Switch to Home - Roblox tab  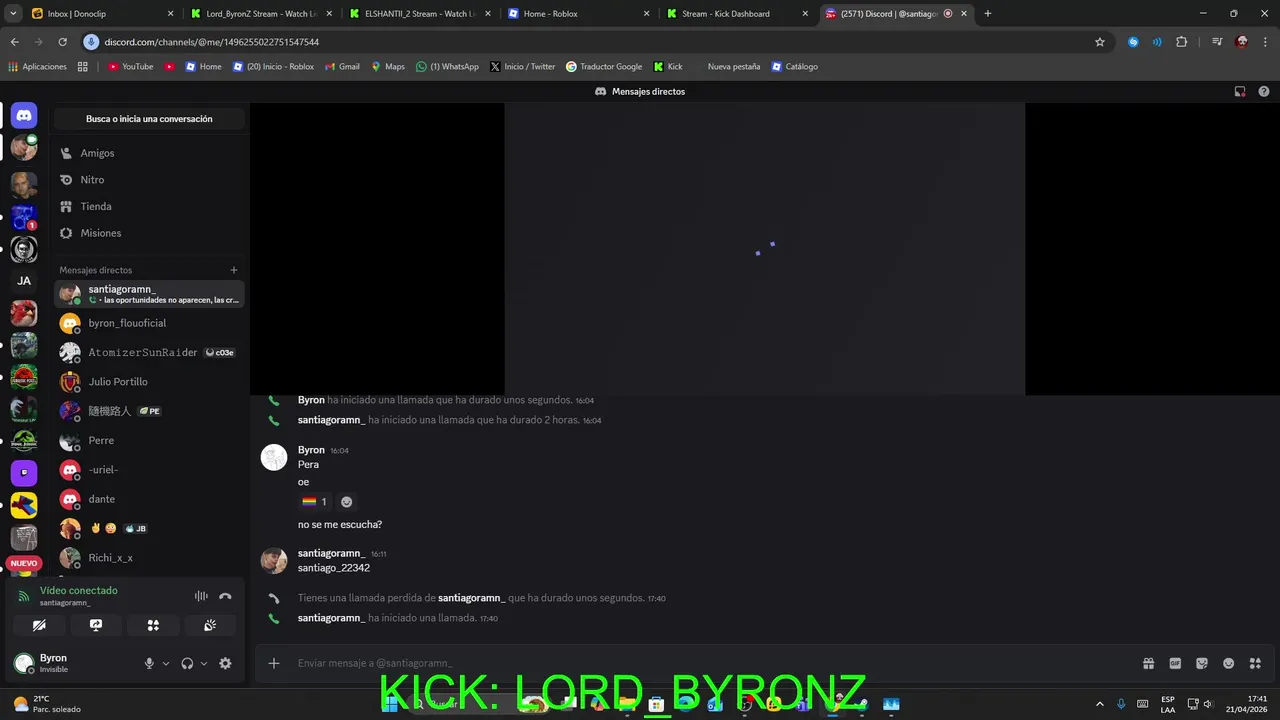pyautogui.click(x=579, y=14)
